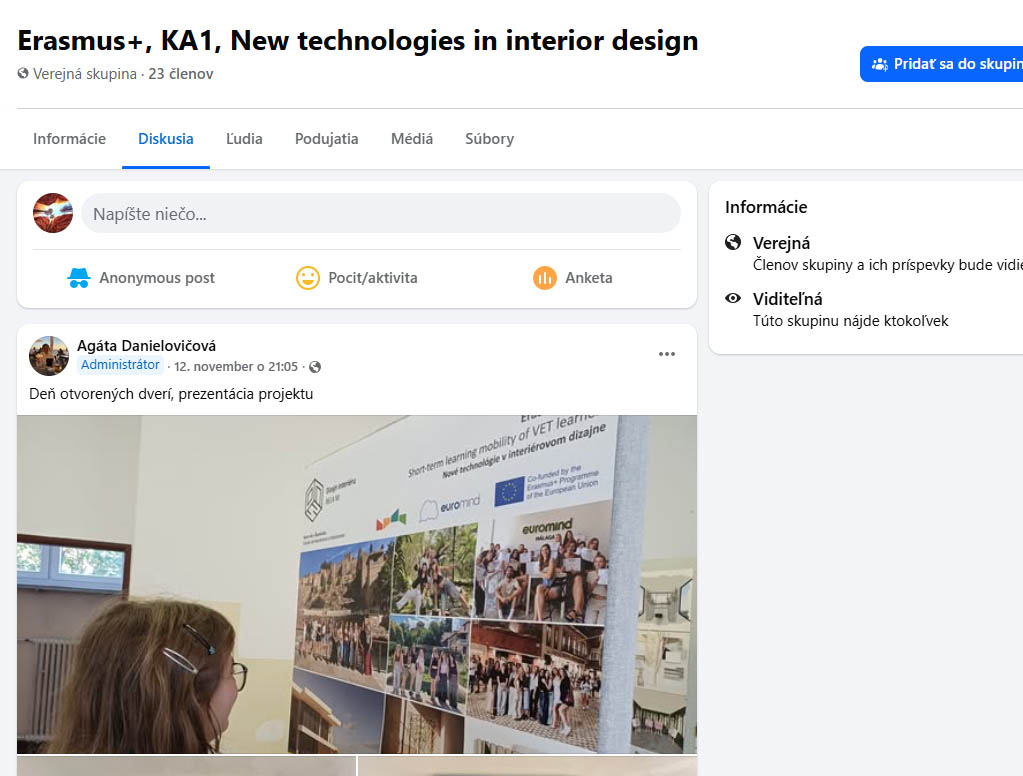1023x776 pixels.
Task: Click the Anonymous post mask icon
Action: tap(79, 278)
